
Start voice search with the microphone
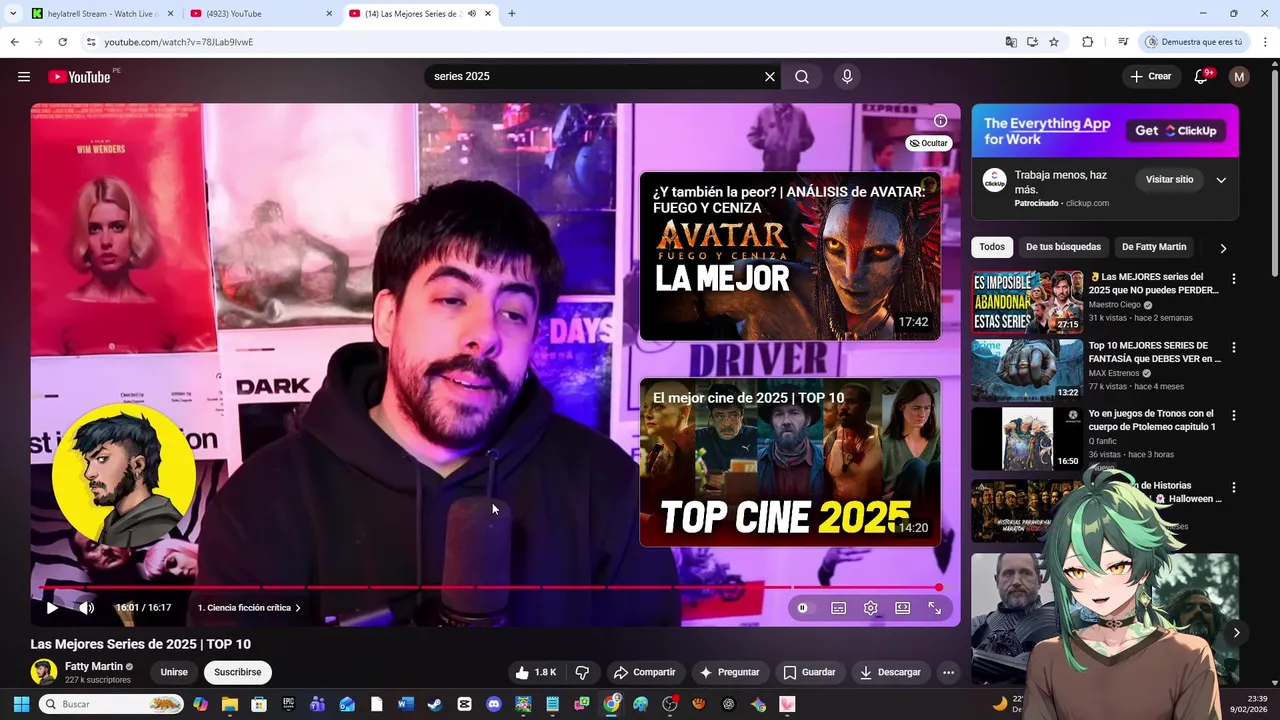pos(847,77)
